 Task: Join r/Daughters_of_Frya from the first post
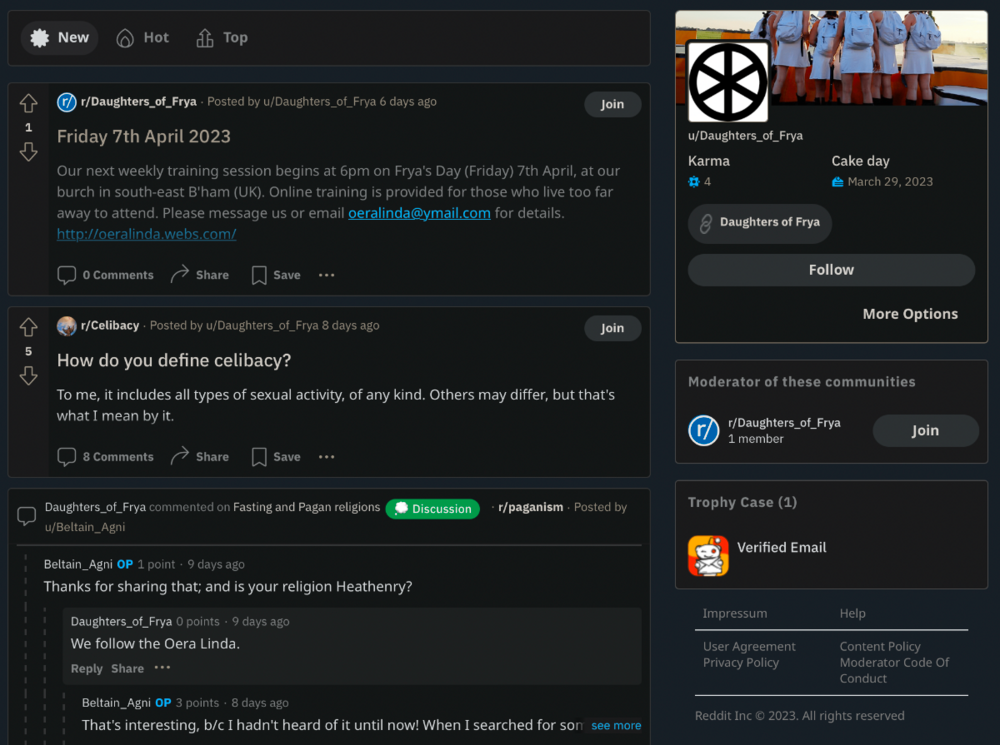612,104
